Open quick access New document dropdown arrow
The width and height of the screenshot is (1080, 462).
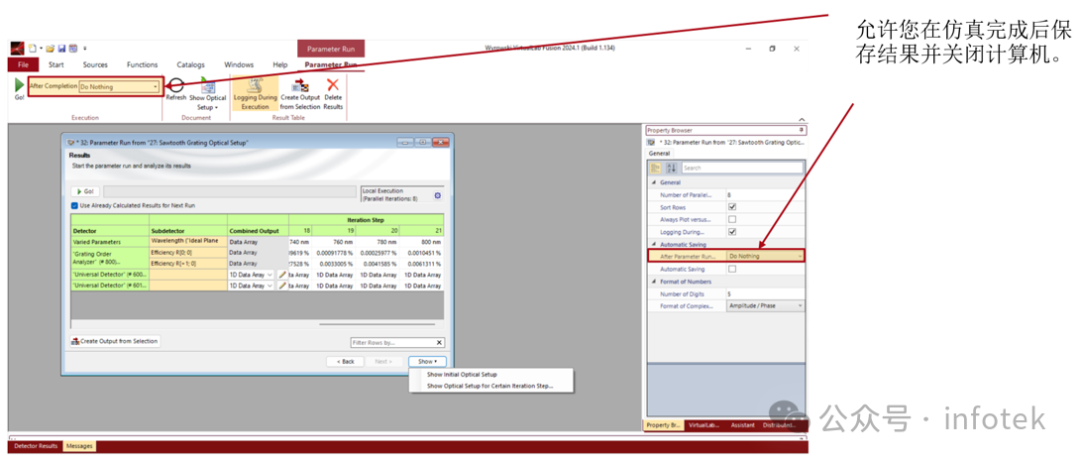41,48
